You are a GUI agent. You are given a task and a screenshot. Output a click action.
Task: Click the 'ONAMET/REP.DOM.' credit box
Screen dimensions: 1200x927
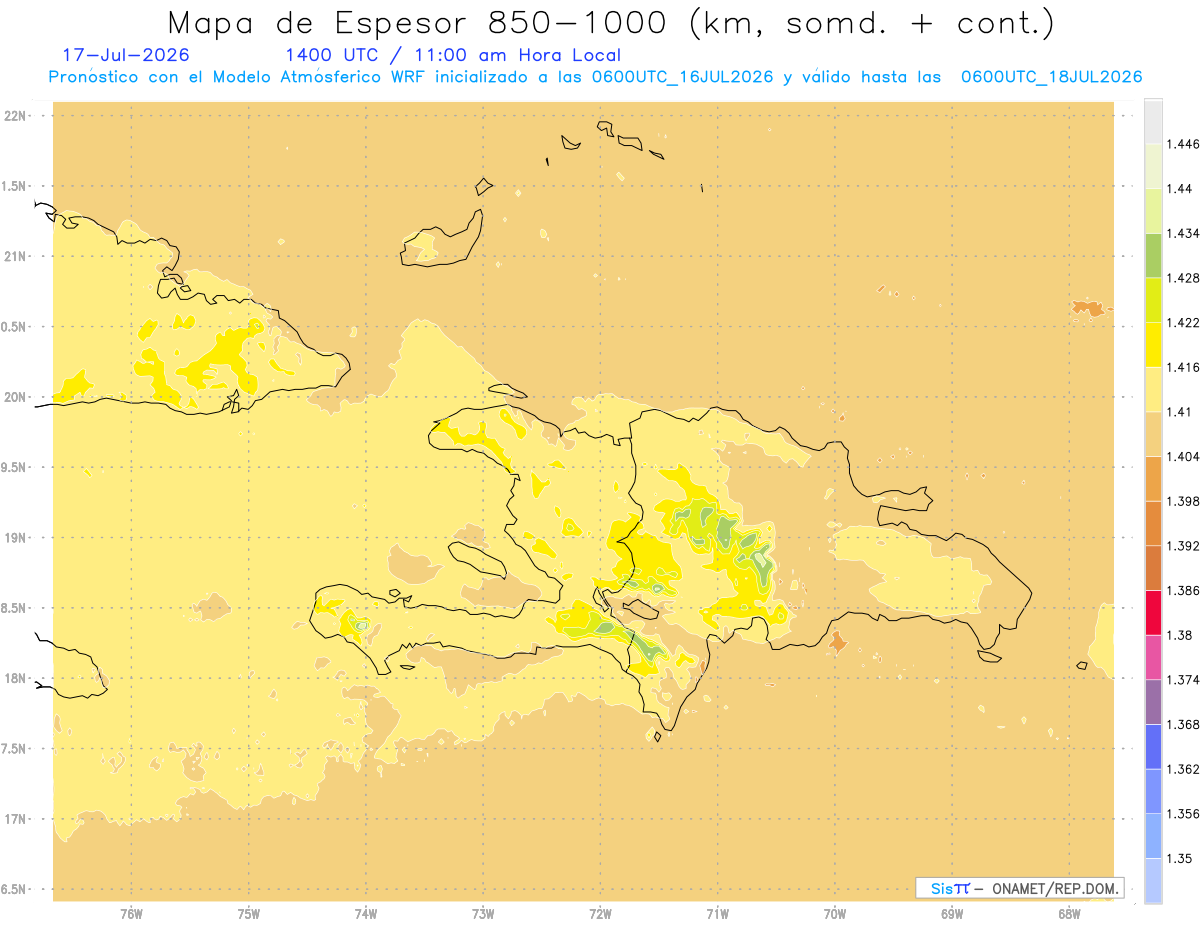pyautogui.click(x=1019, y=888)
